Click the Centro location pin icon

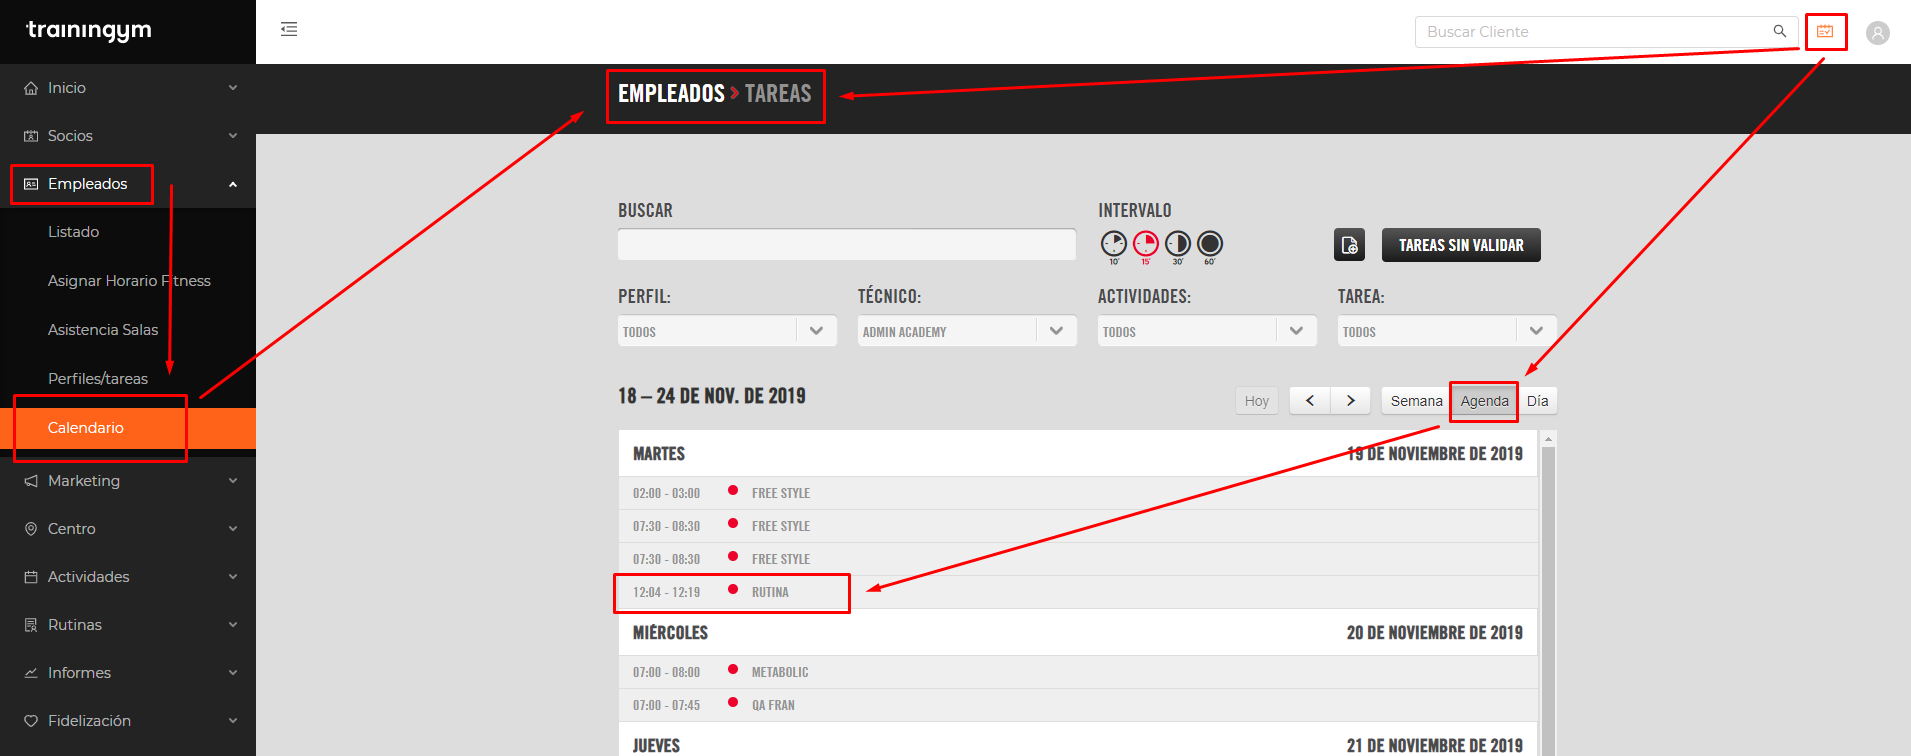pos(31,529)
